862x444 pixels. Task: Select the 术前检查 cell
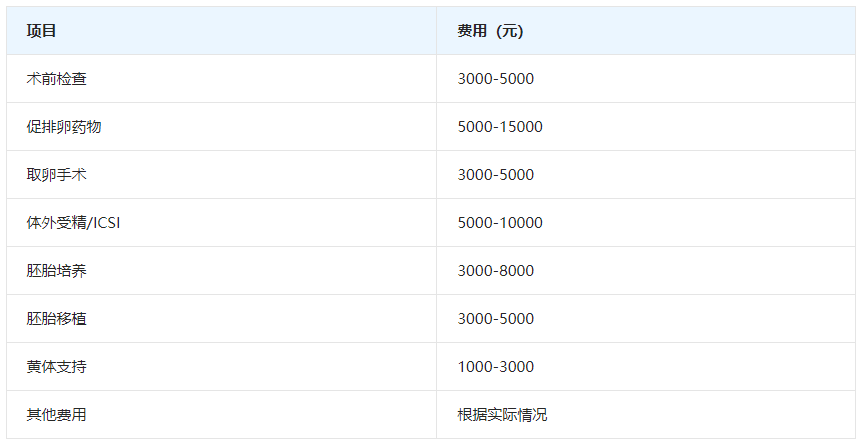56,79
